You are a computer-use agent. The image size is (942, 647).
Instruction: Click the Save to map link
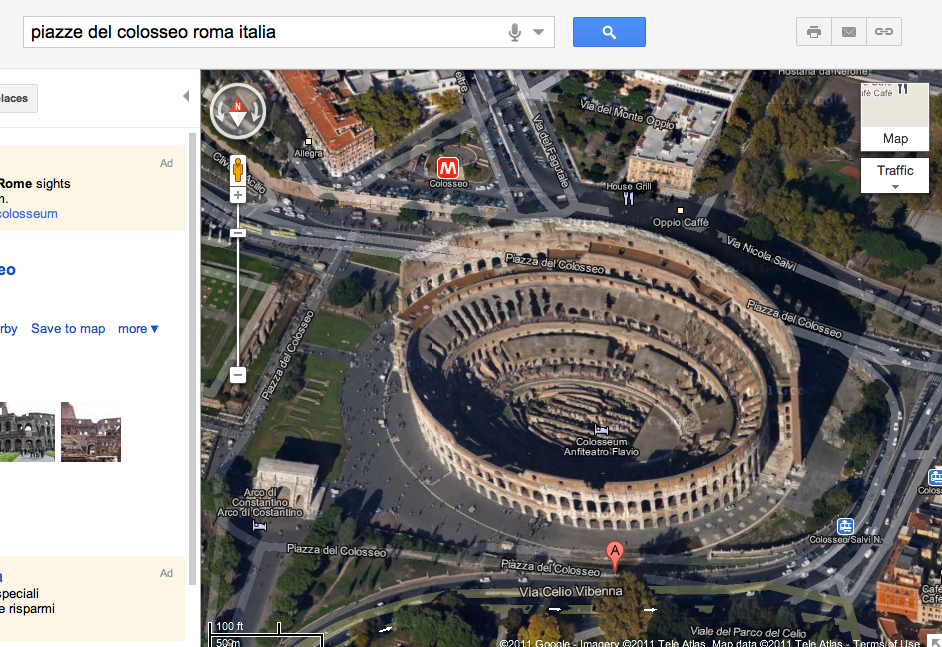click(x=68, y=329)
